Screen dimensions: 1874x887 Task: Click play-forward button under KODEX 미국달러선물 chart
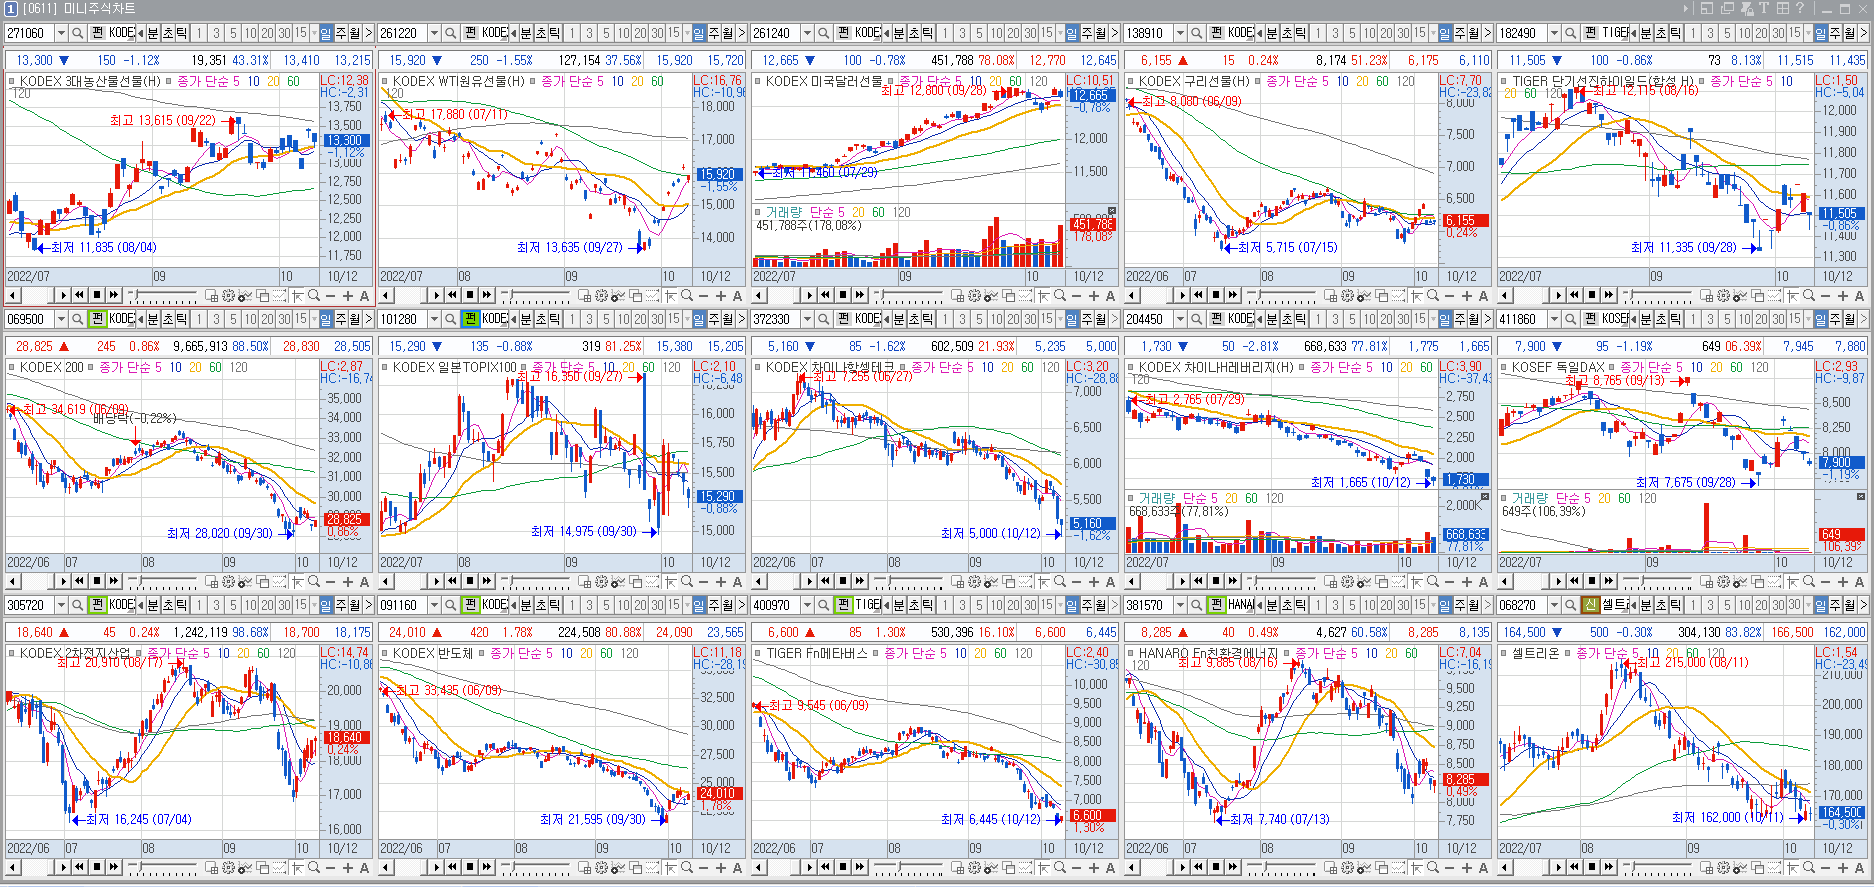tap(809, 295)
